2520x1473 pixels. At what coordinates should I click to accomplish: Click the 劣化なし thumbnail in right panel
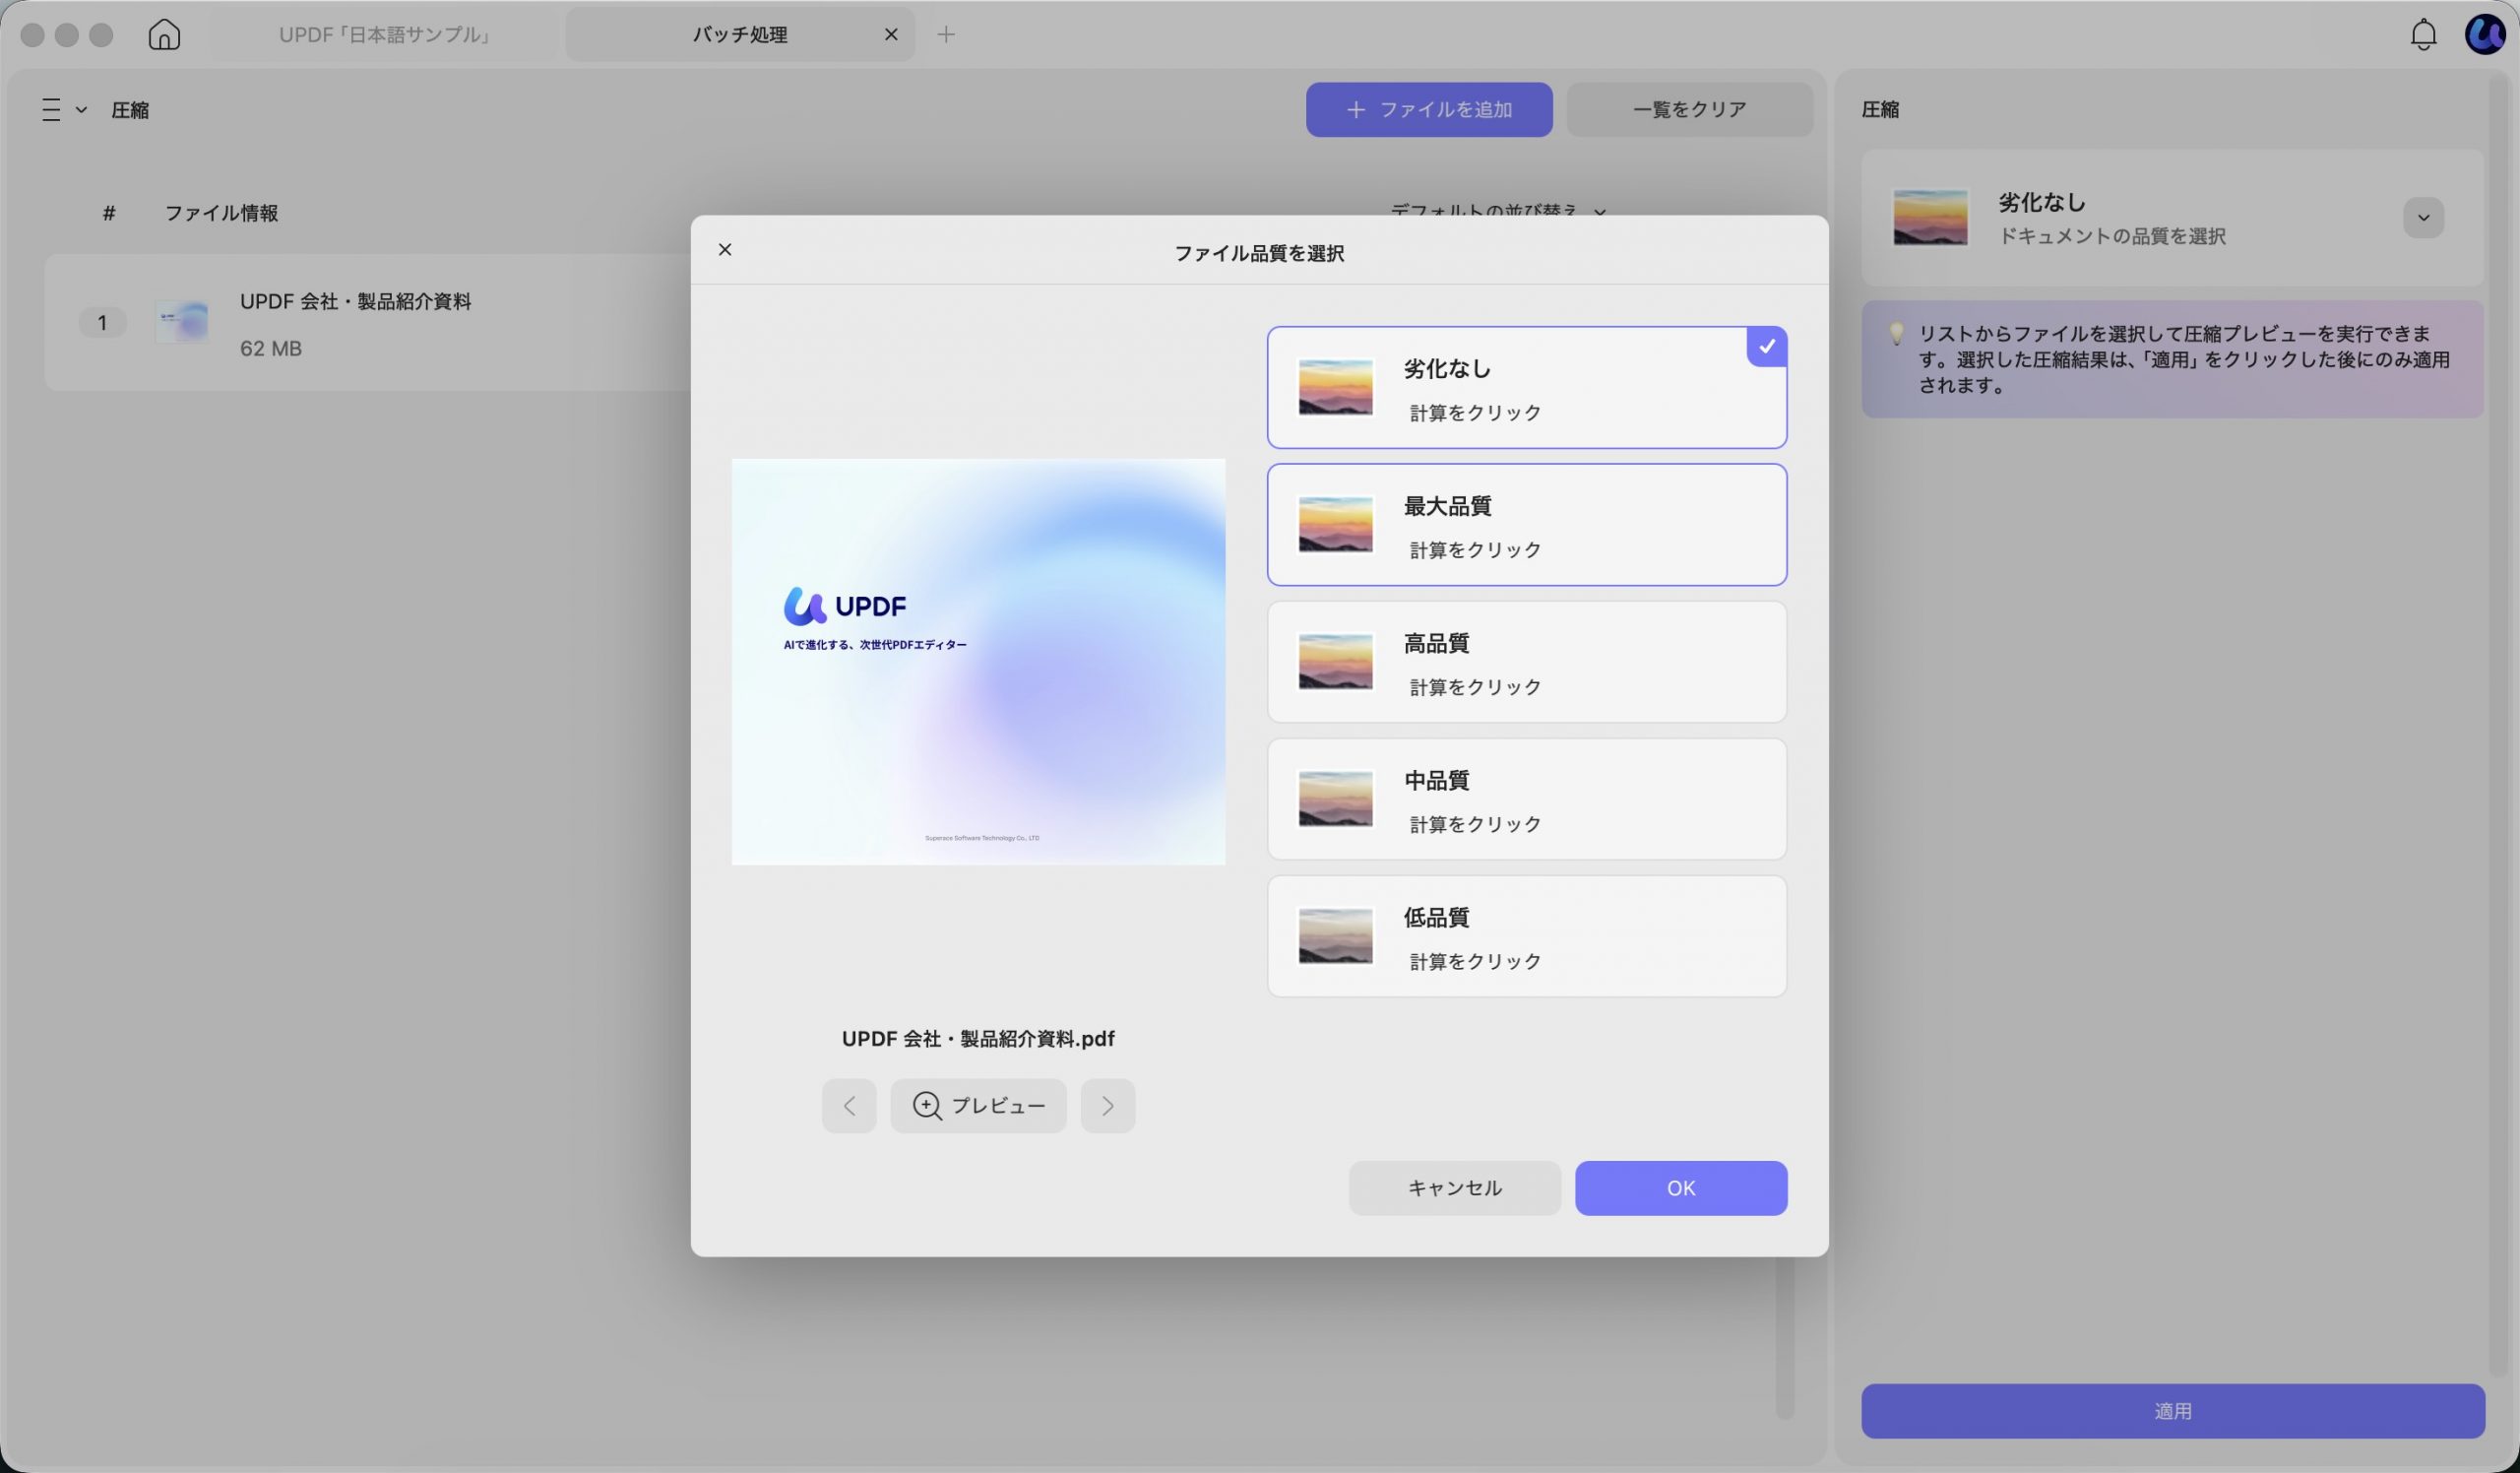click(1930, 217)
